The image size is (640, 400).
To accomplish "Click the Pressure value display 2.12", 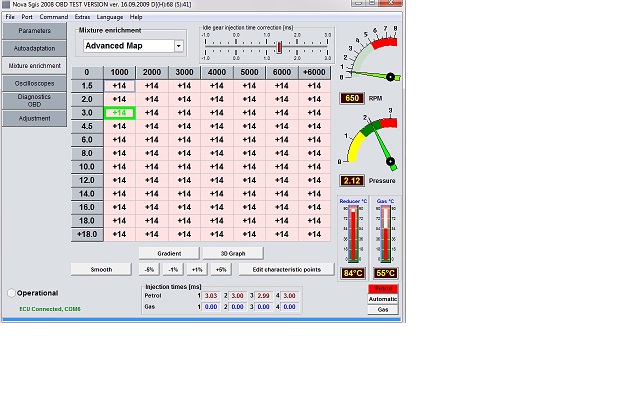I will tap(352, 180).
